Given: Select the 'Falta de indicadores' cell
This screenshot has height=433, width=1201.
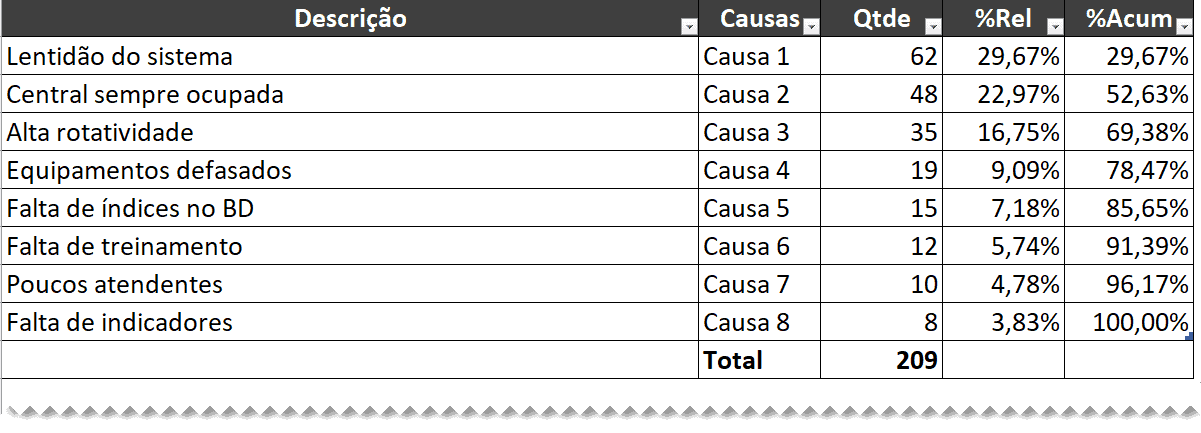Looking at the screenshot, I should [x=350, y=322].
